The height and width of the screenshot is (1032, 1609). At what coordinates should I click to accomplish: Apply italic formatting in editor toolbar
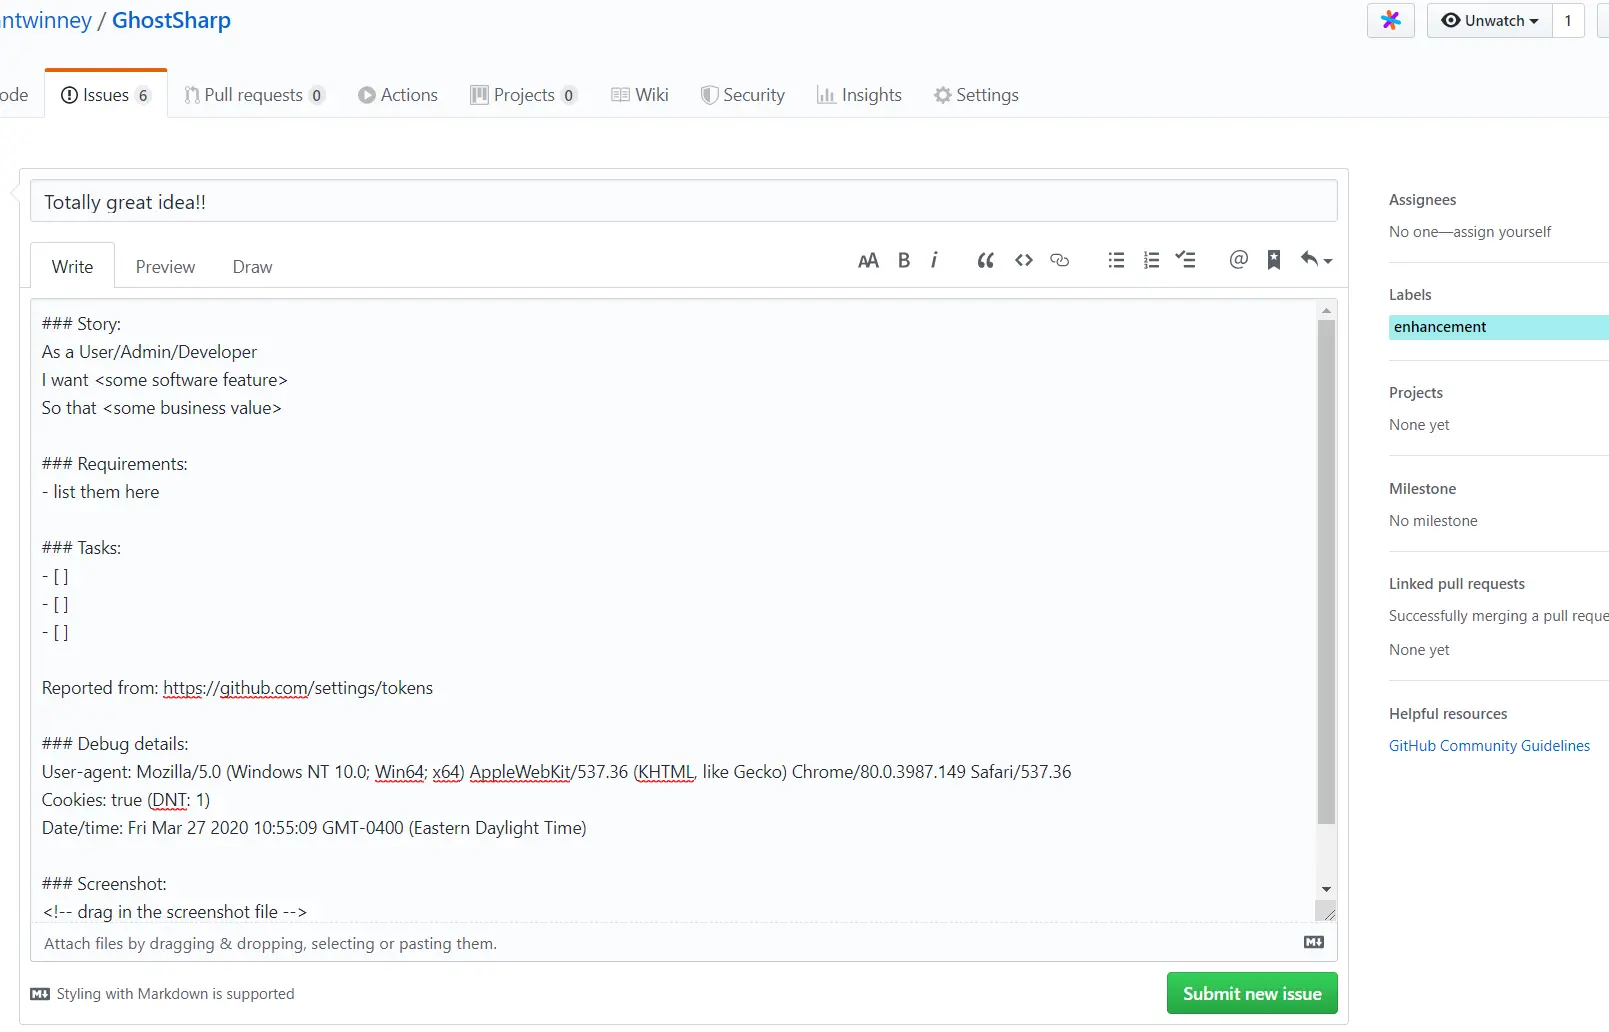[934, 260]
